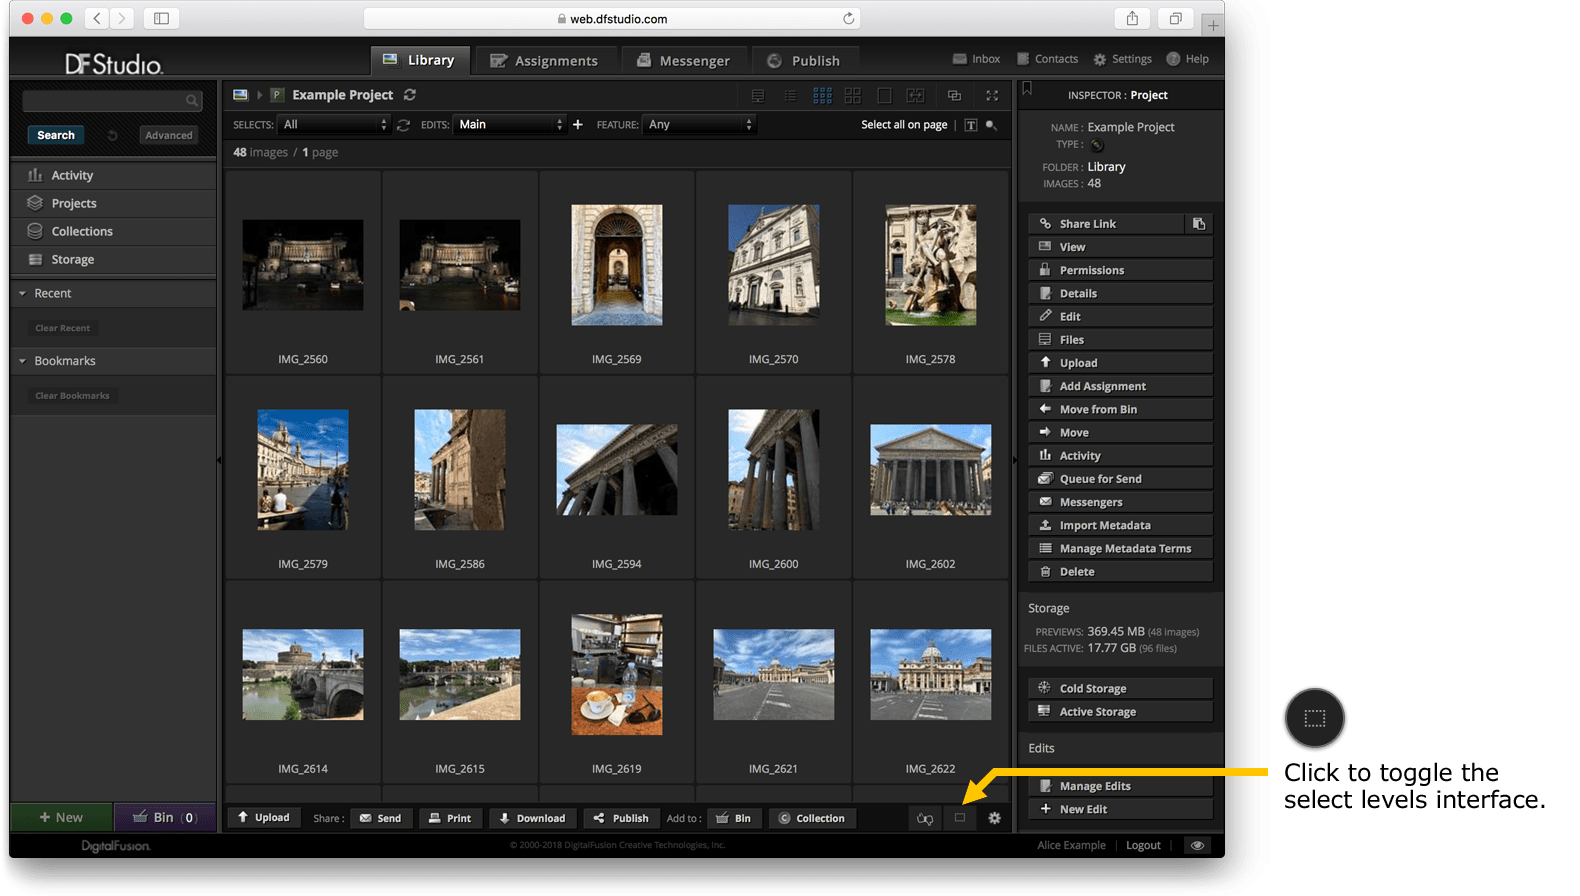Click the Import Metadata button

(1120, 525)
